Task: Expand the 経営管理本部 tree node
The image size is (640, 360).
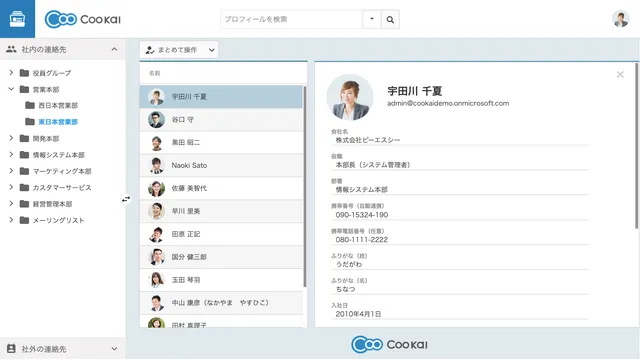Action: point(11,203)
